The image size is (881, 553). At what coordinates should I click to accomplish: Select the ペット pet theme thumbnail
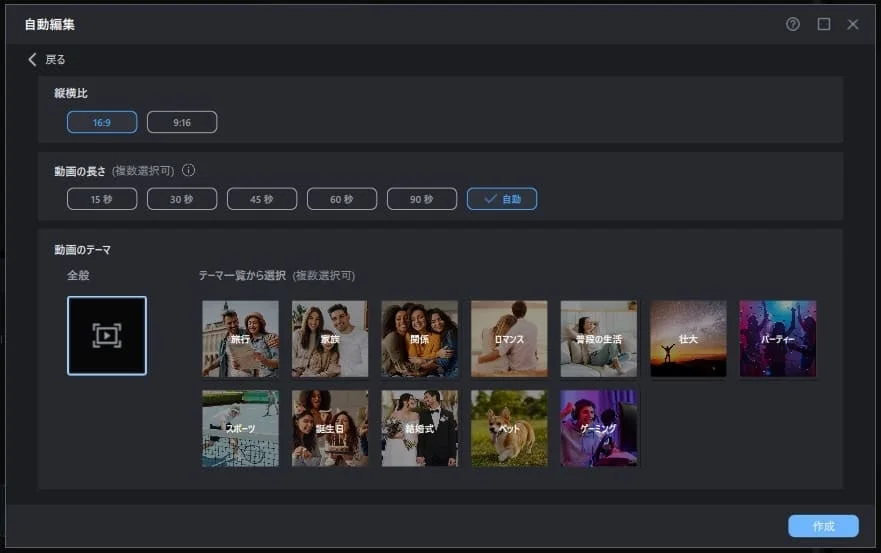509,428
